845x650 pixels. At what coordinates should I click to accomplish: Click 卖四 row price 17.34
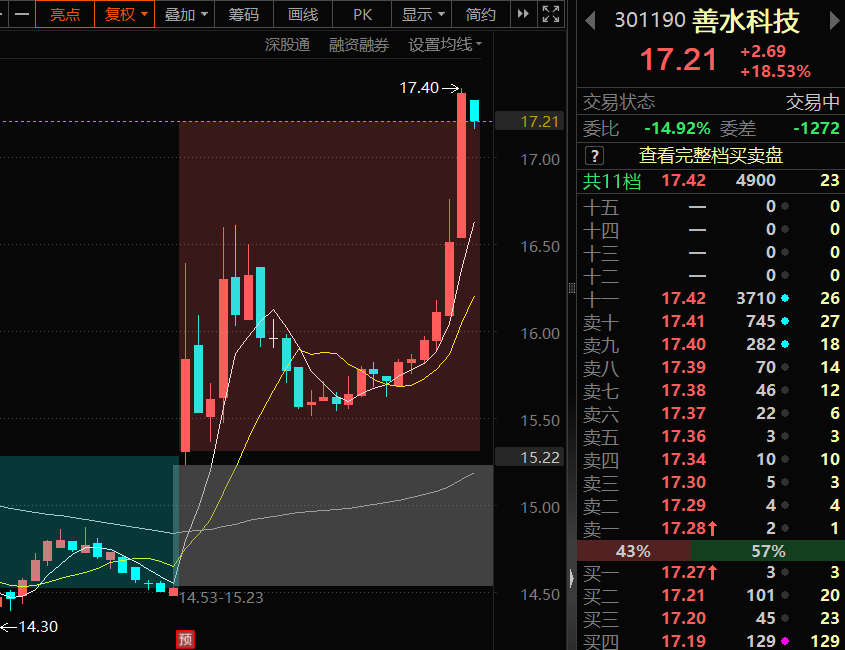[683, 459]
